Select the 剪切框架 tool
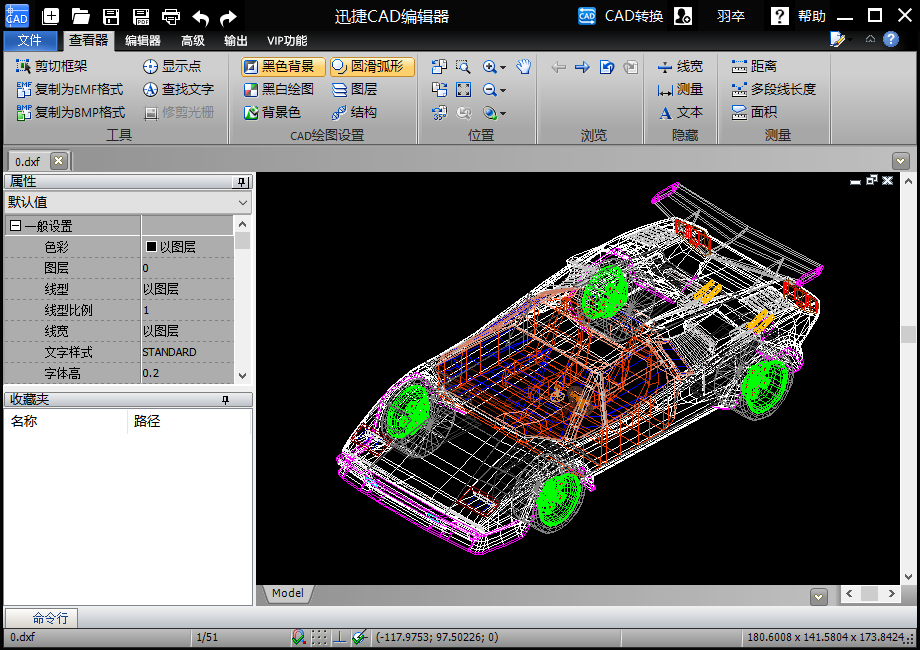Screen dimensions: 920x650 (52, 66)
